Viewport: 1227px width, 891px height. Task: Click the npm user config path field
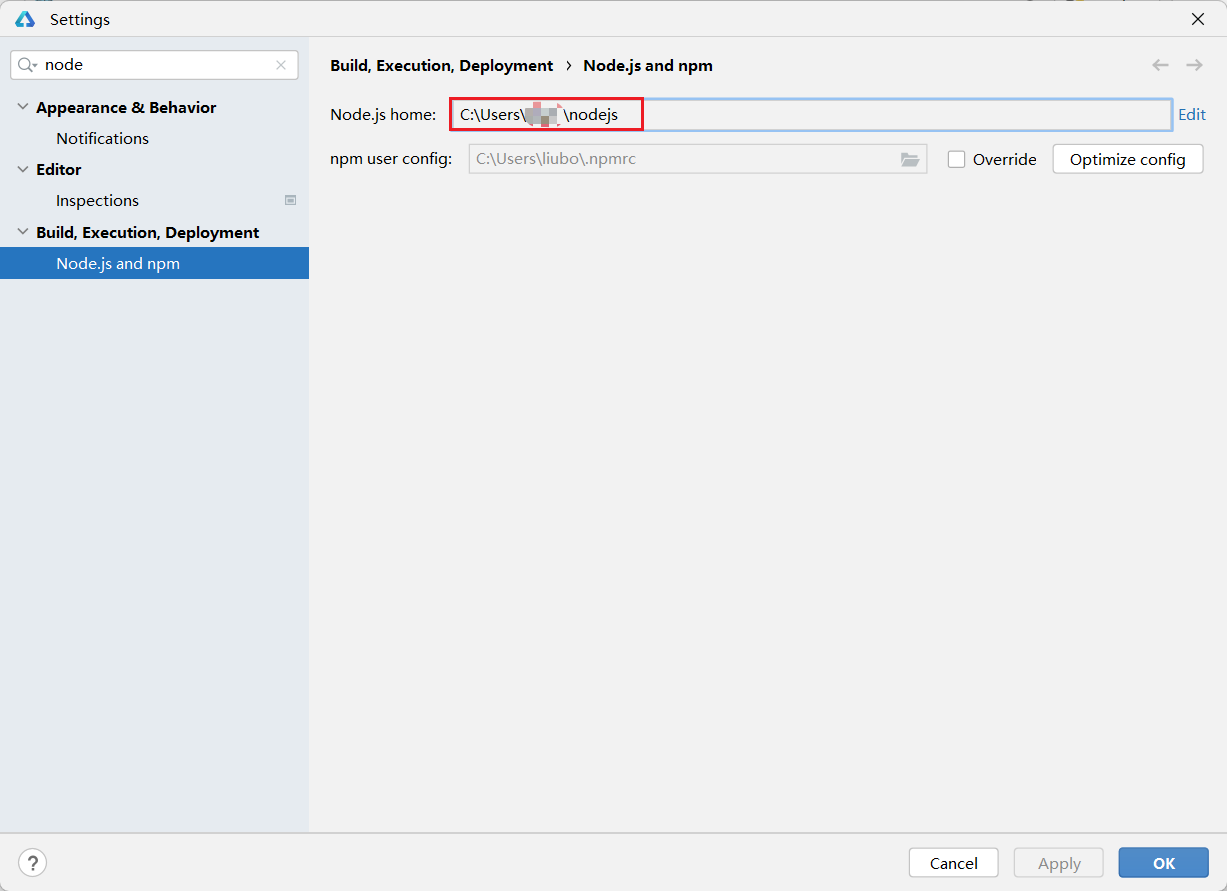pos(698,159)
